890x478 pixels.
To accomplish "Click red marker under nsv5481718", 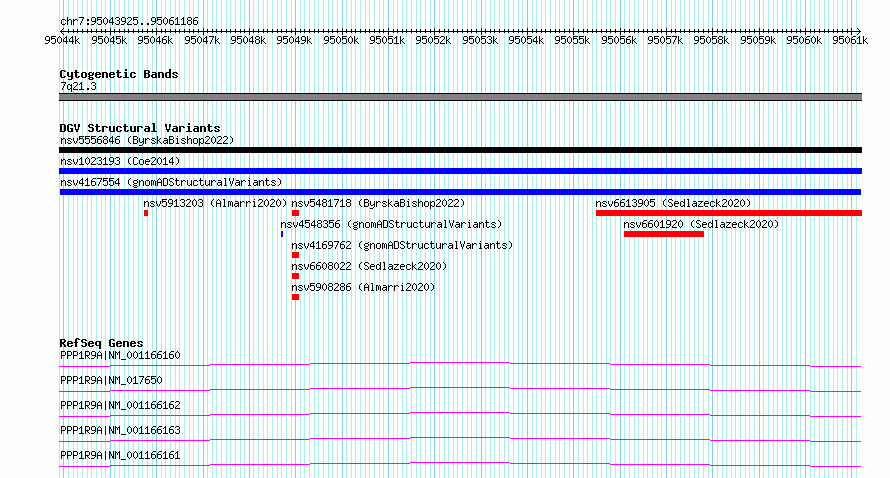I will point(295,213).
